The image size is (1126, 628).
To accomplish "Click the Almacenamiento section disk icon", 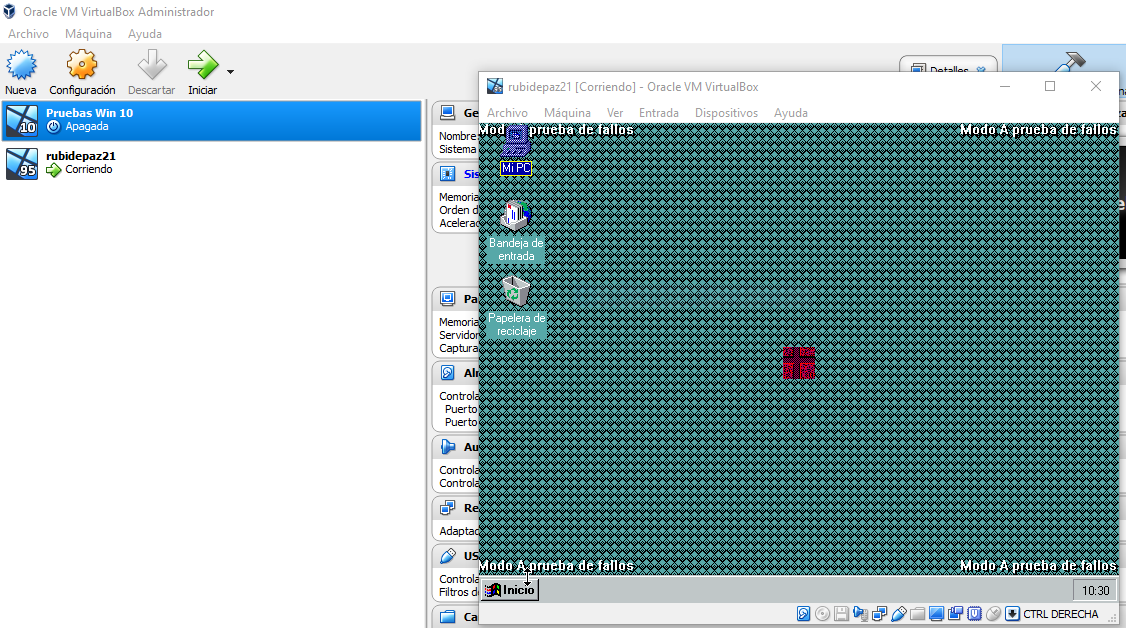I will (447, 372).
